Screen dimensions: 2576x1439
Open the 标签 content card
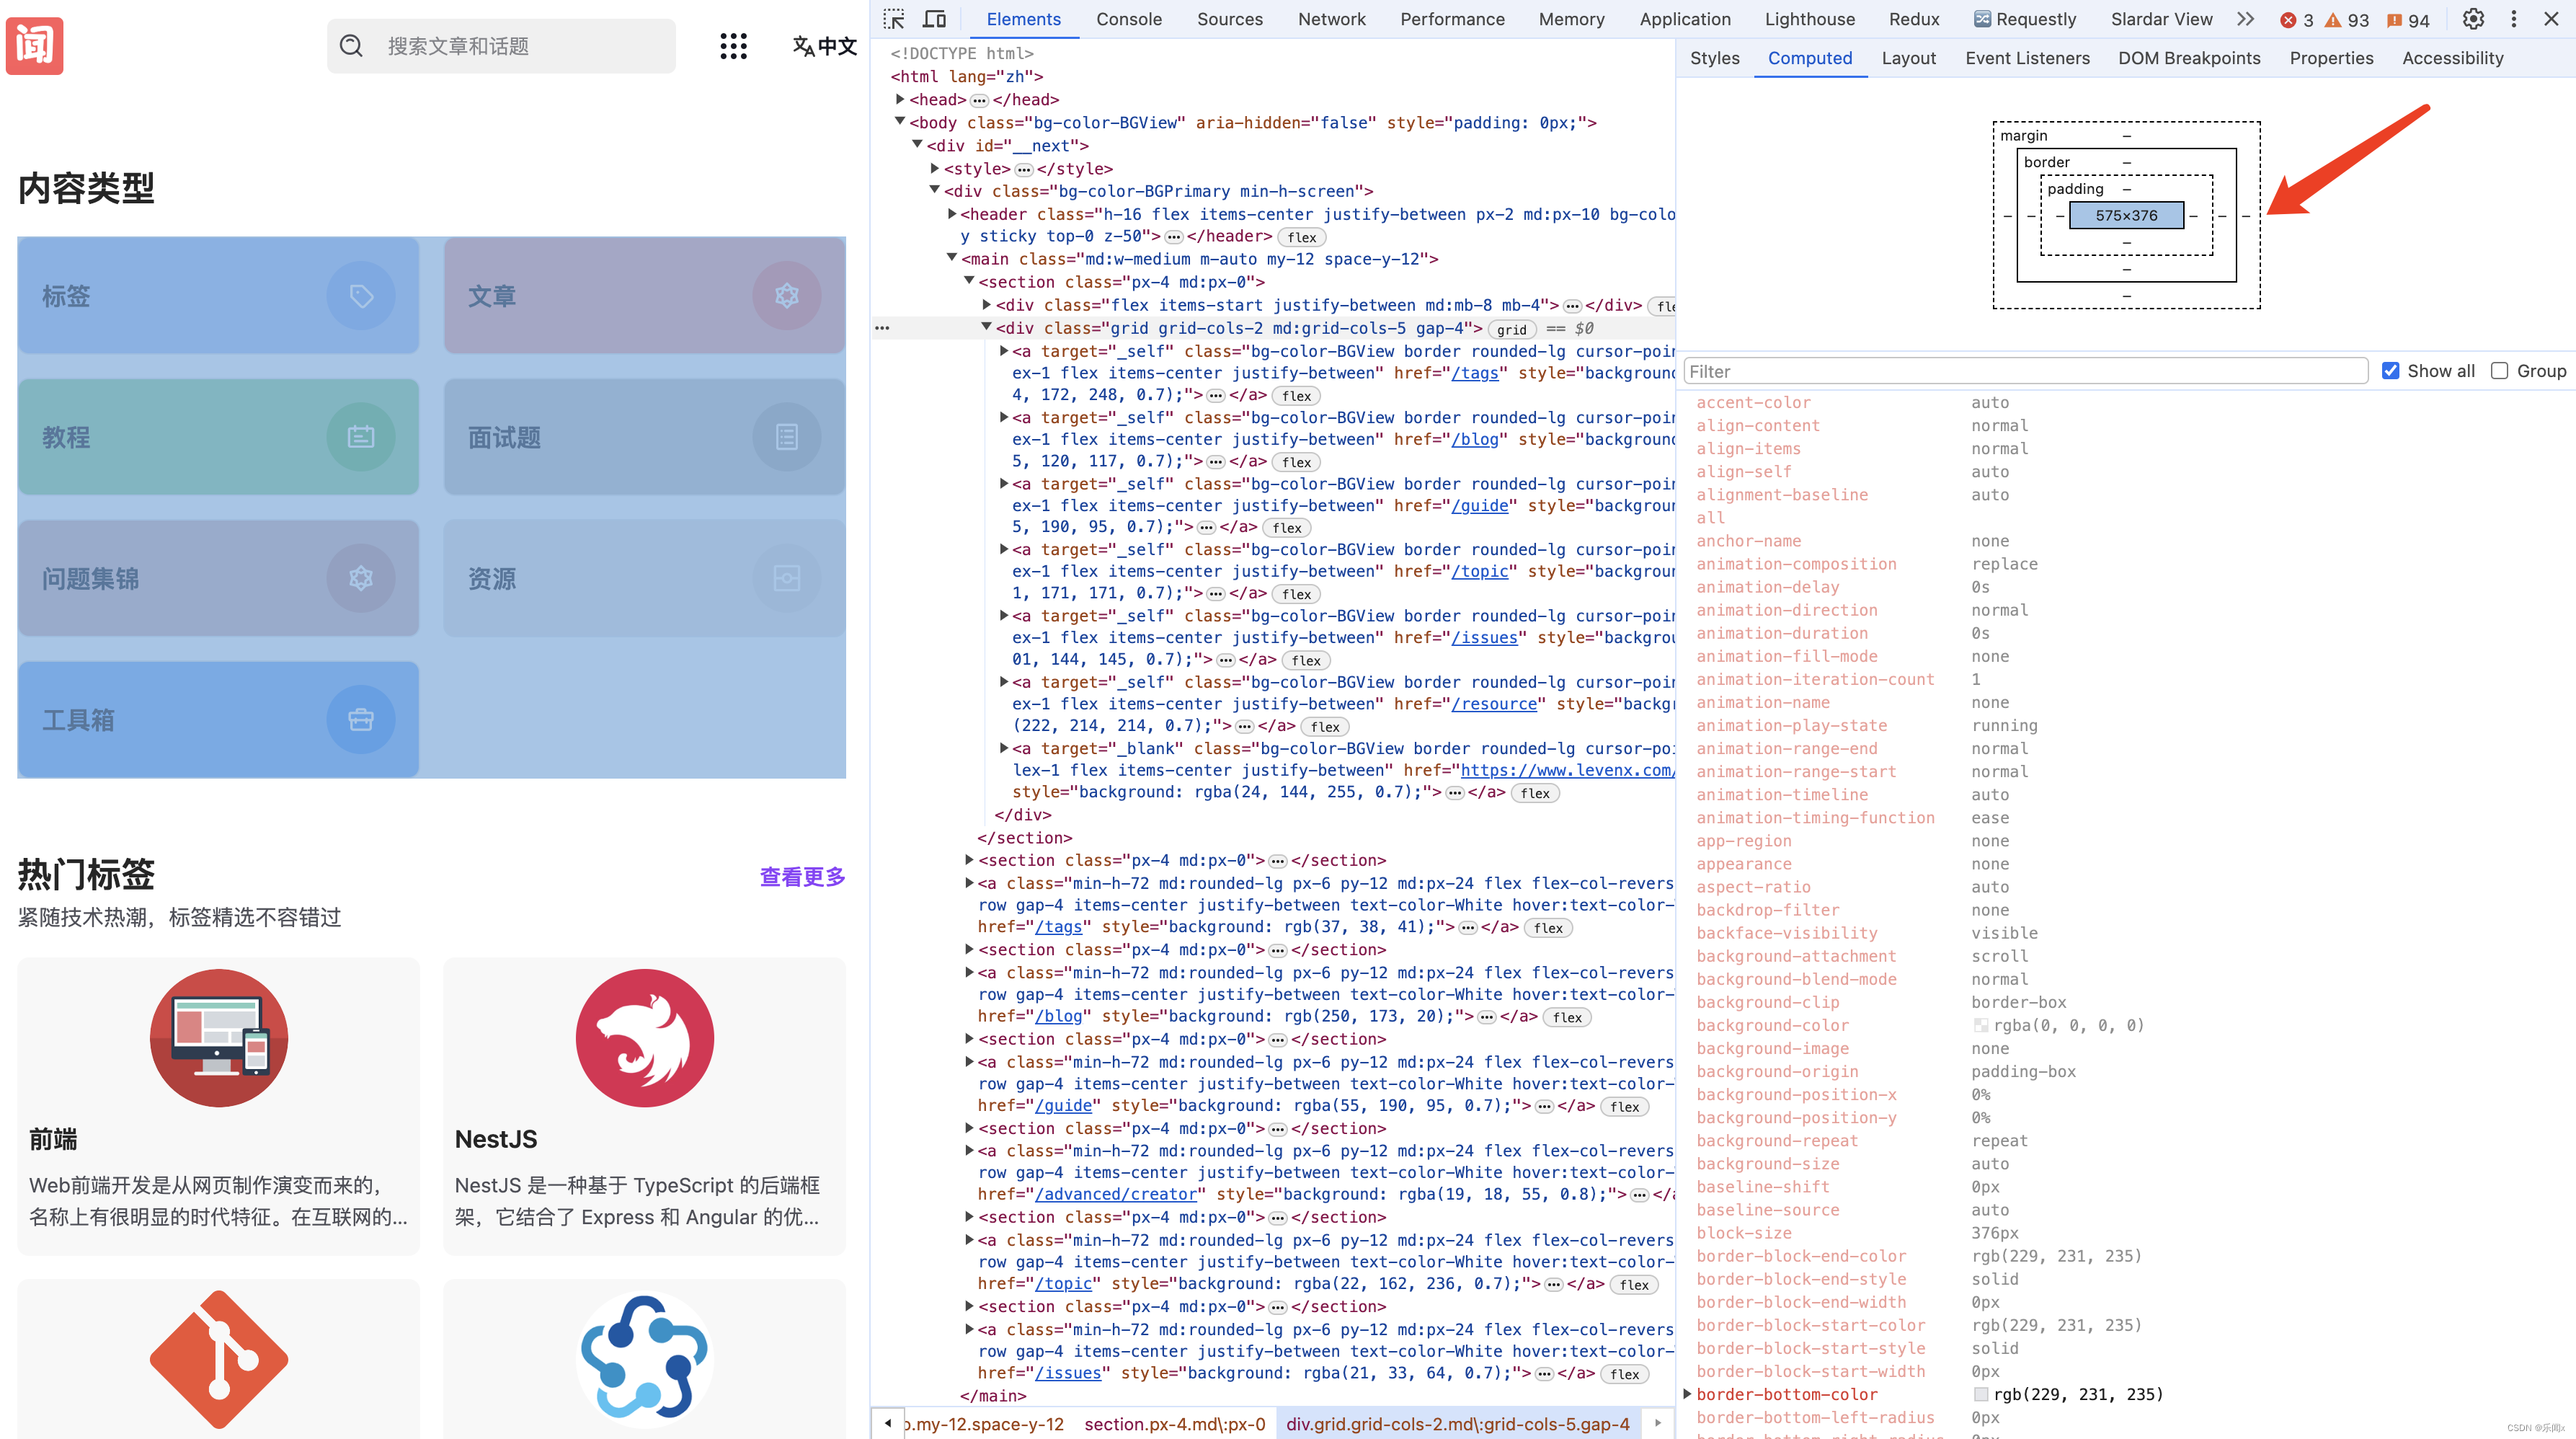(219, 296)
